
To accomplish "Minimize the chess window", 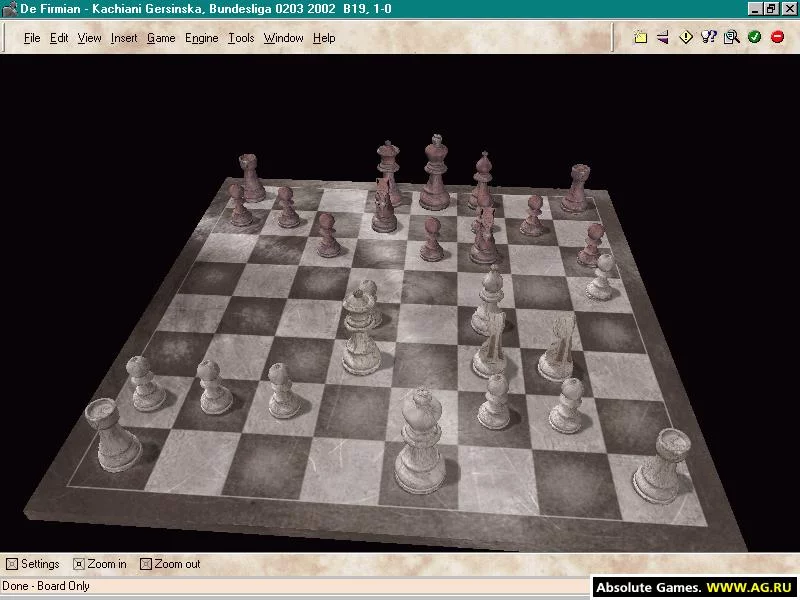I will 755,9.
